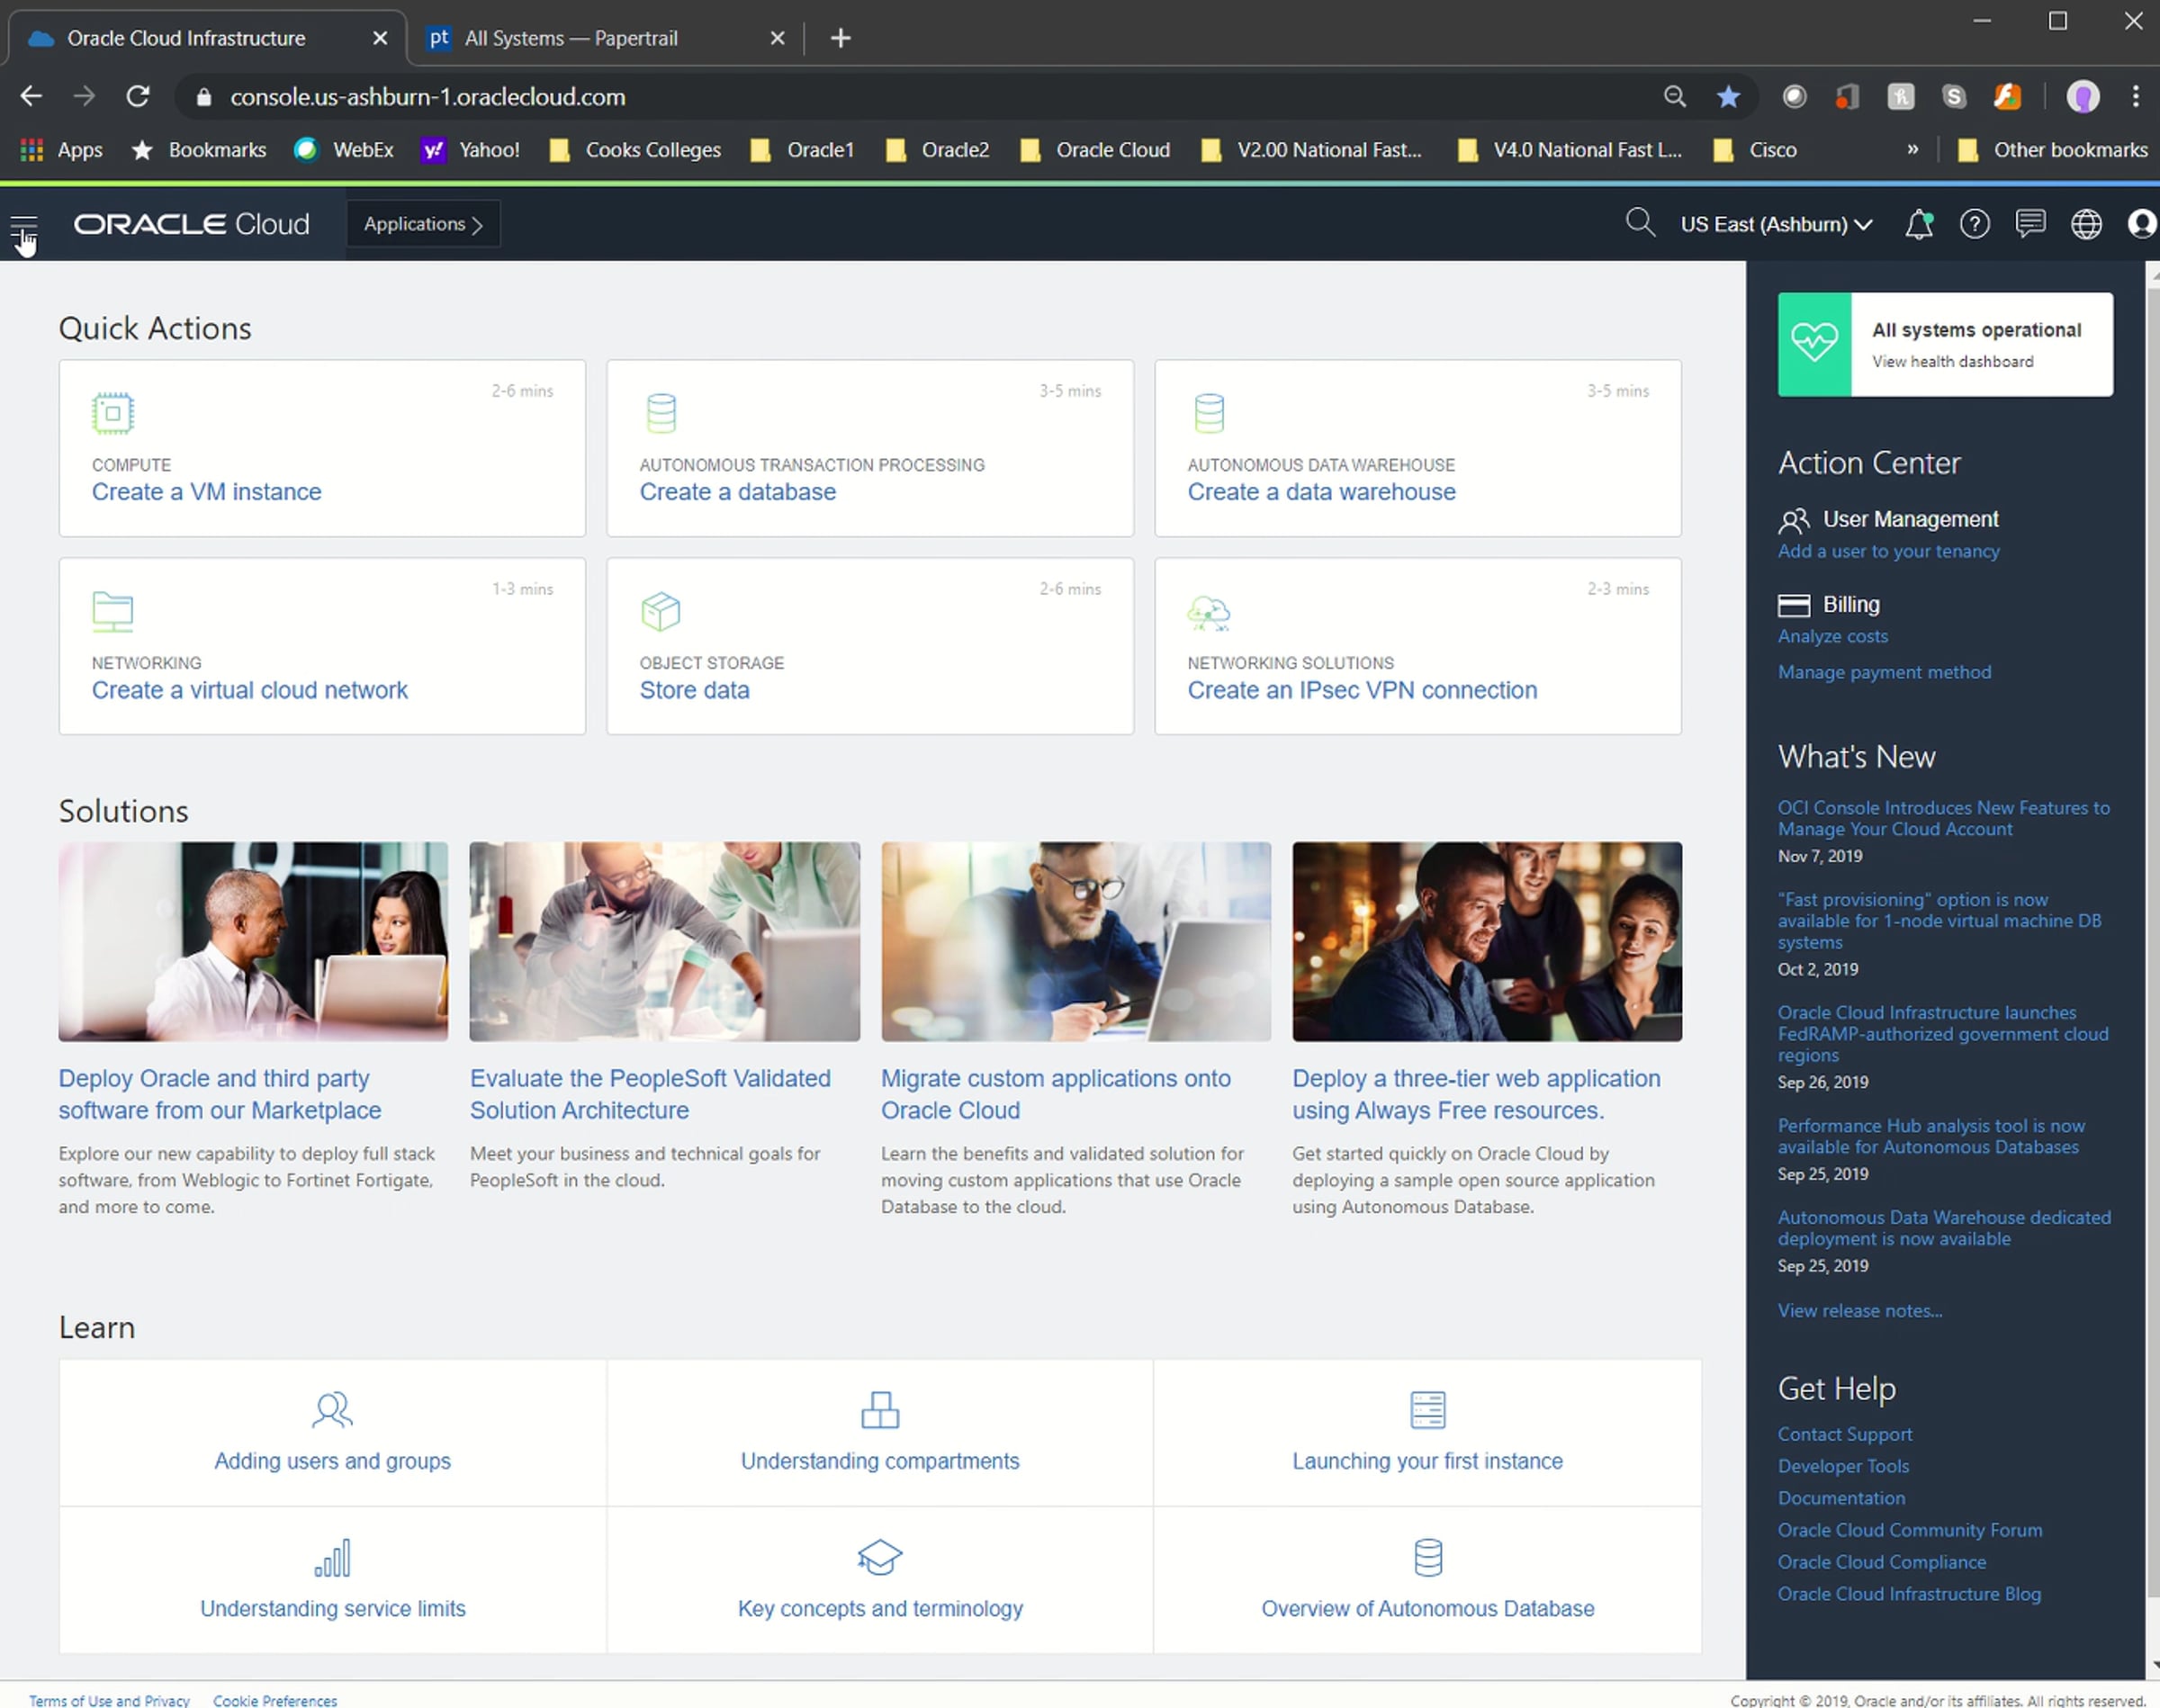This screenshot has width=2160, height=1708.
Task: Open the three-tier web application thumbnail
Action: 1487,942
